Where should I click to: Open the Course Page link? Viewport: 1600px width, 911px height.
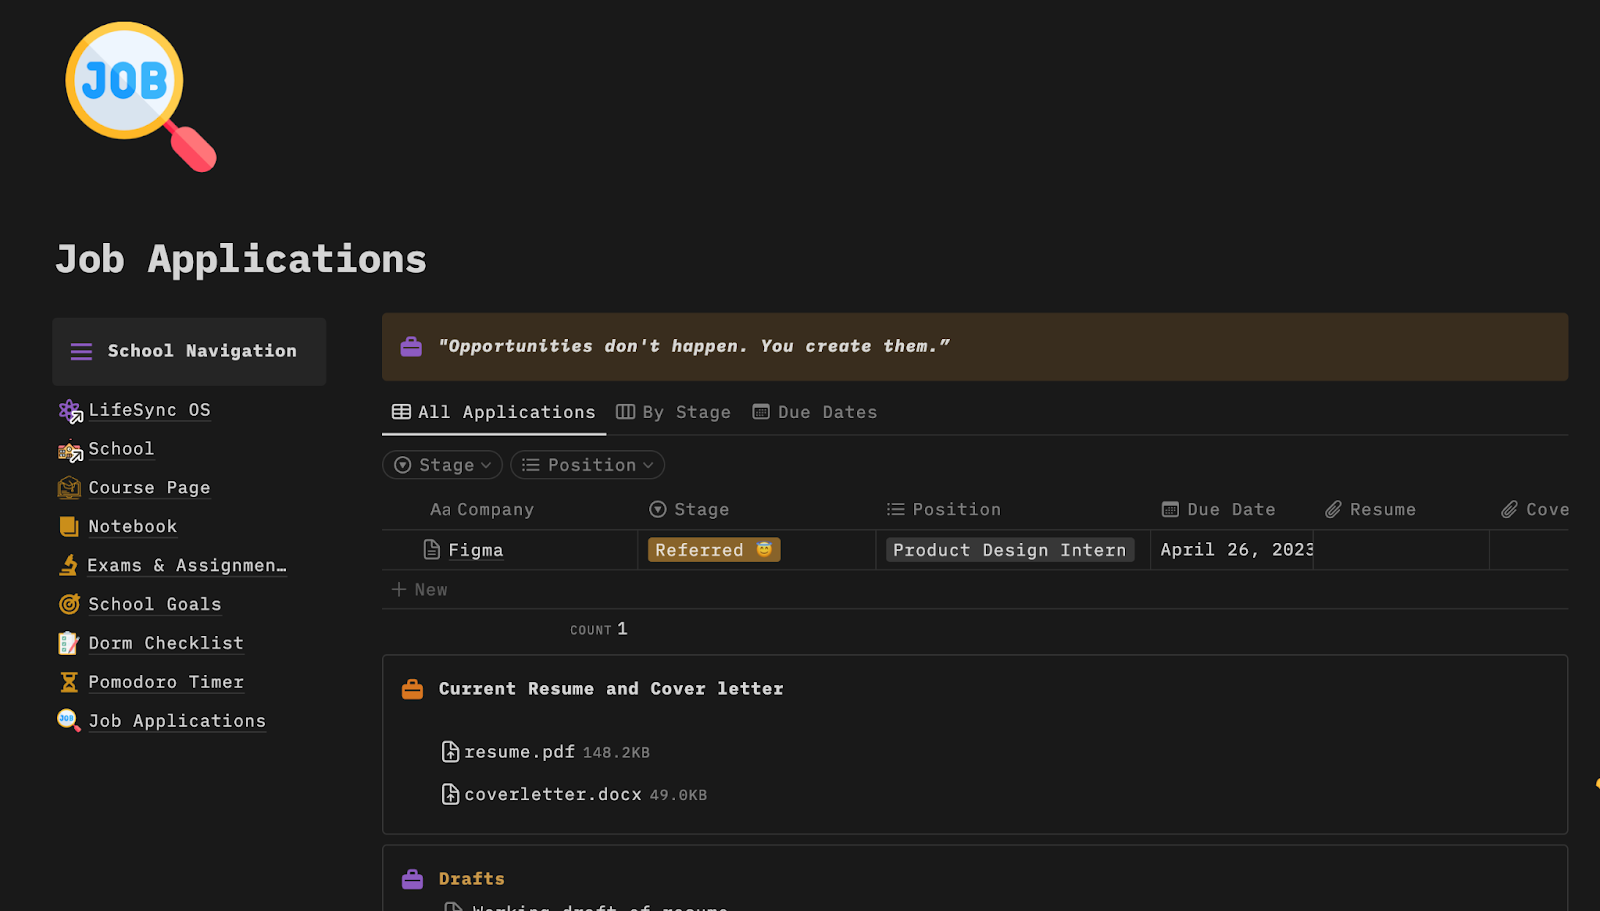(149, 488)
